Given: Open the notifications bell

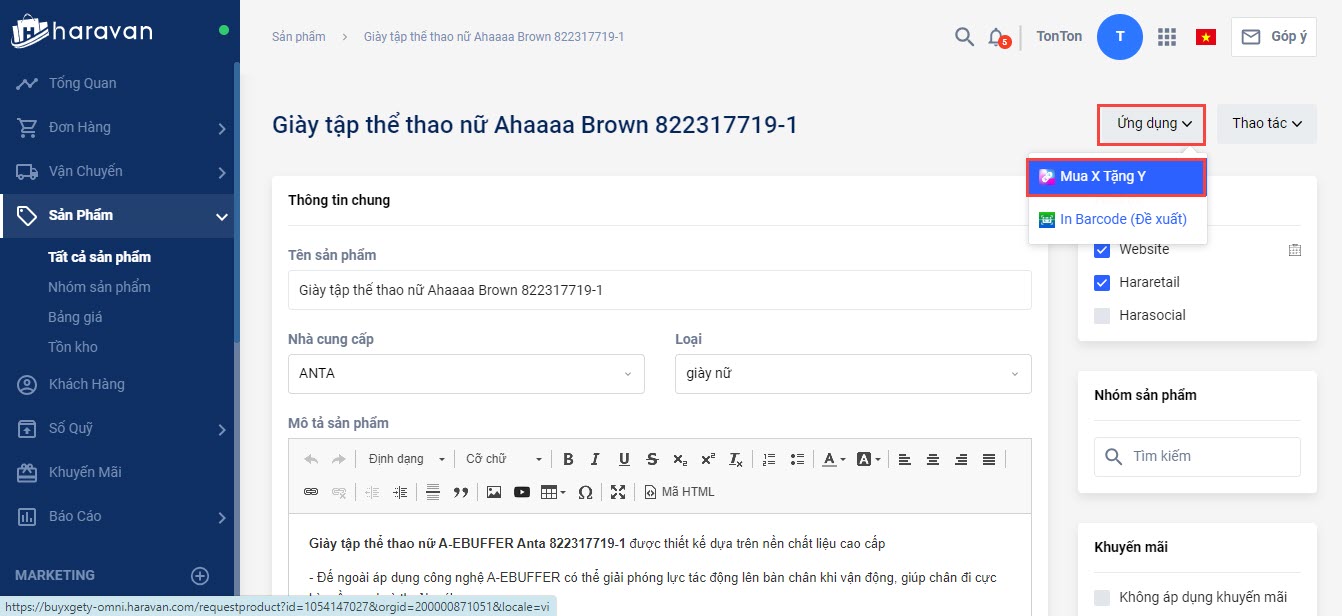Looking at the screenshot, I should click(996, 37).
